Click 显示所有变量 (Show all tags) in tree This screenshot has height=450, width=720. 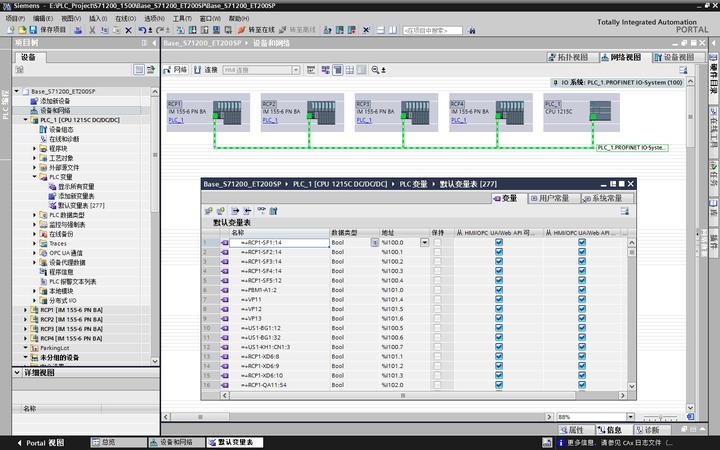tap(76, 186)
